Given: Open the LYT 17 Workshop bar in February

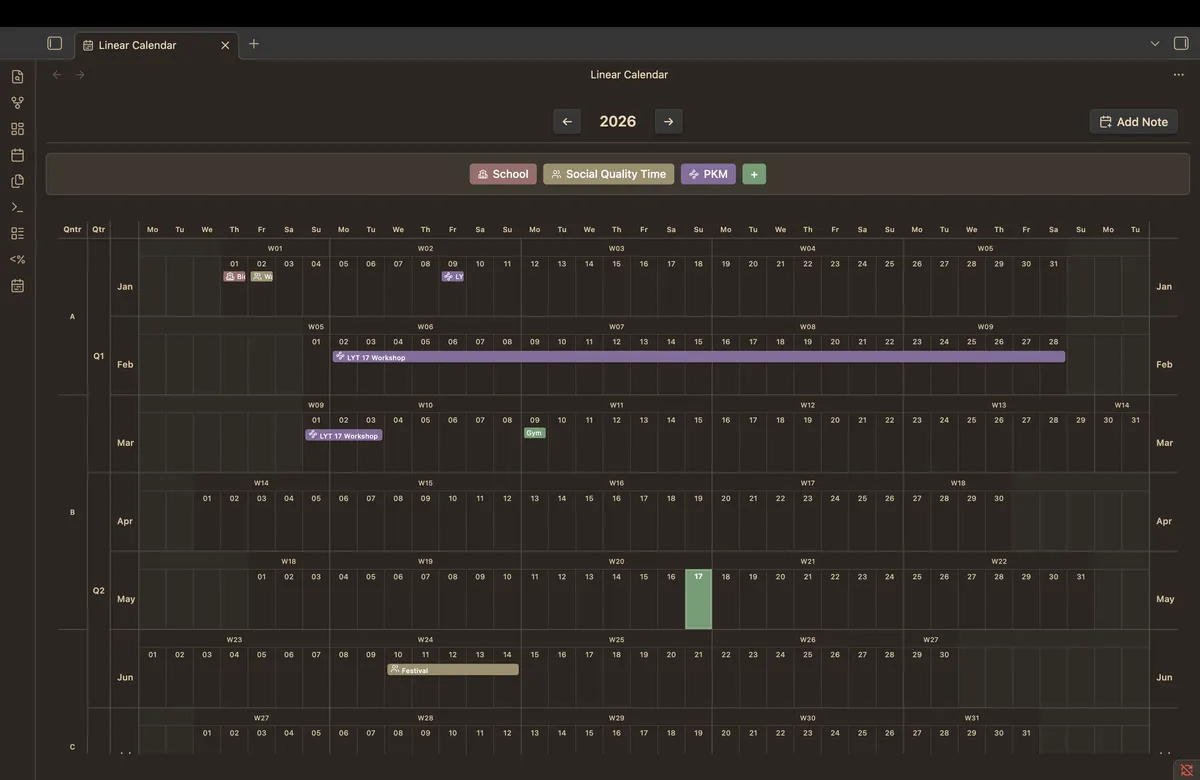Looking at the screenshot, I should coord(699,356).
